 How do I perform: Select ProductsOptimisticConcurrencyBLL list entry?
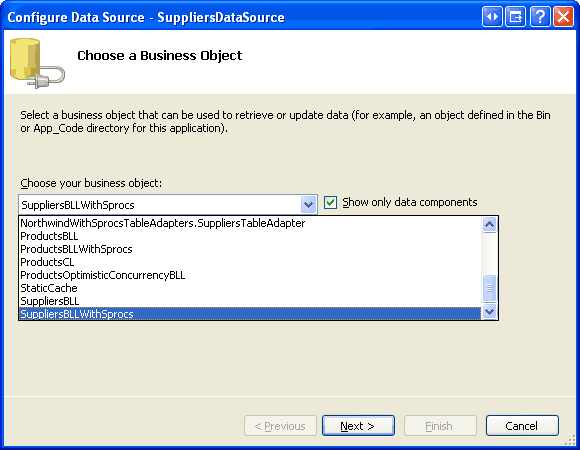pyautogui.click(x=250, y=275)
